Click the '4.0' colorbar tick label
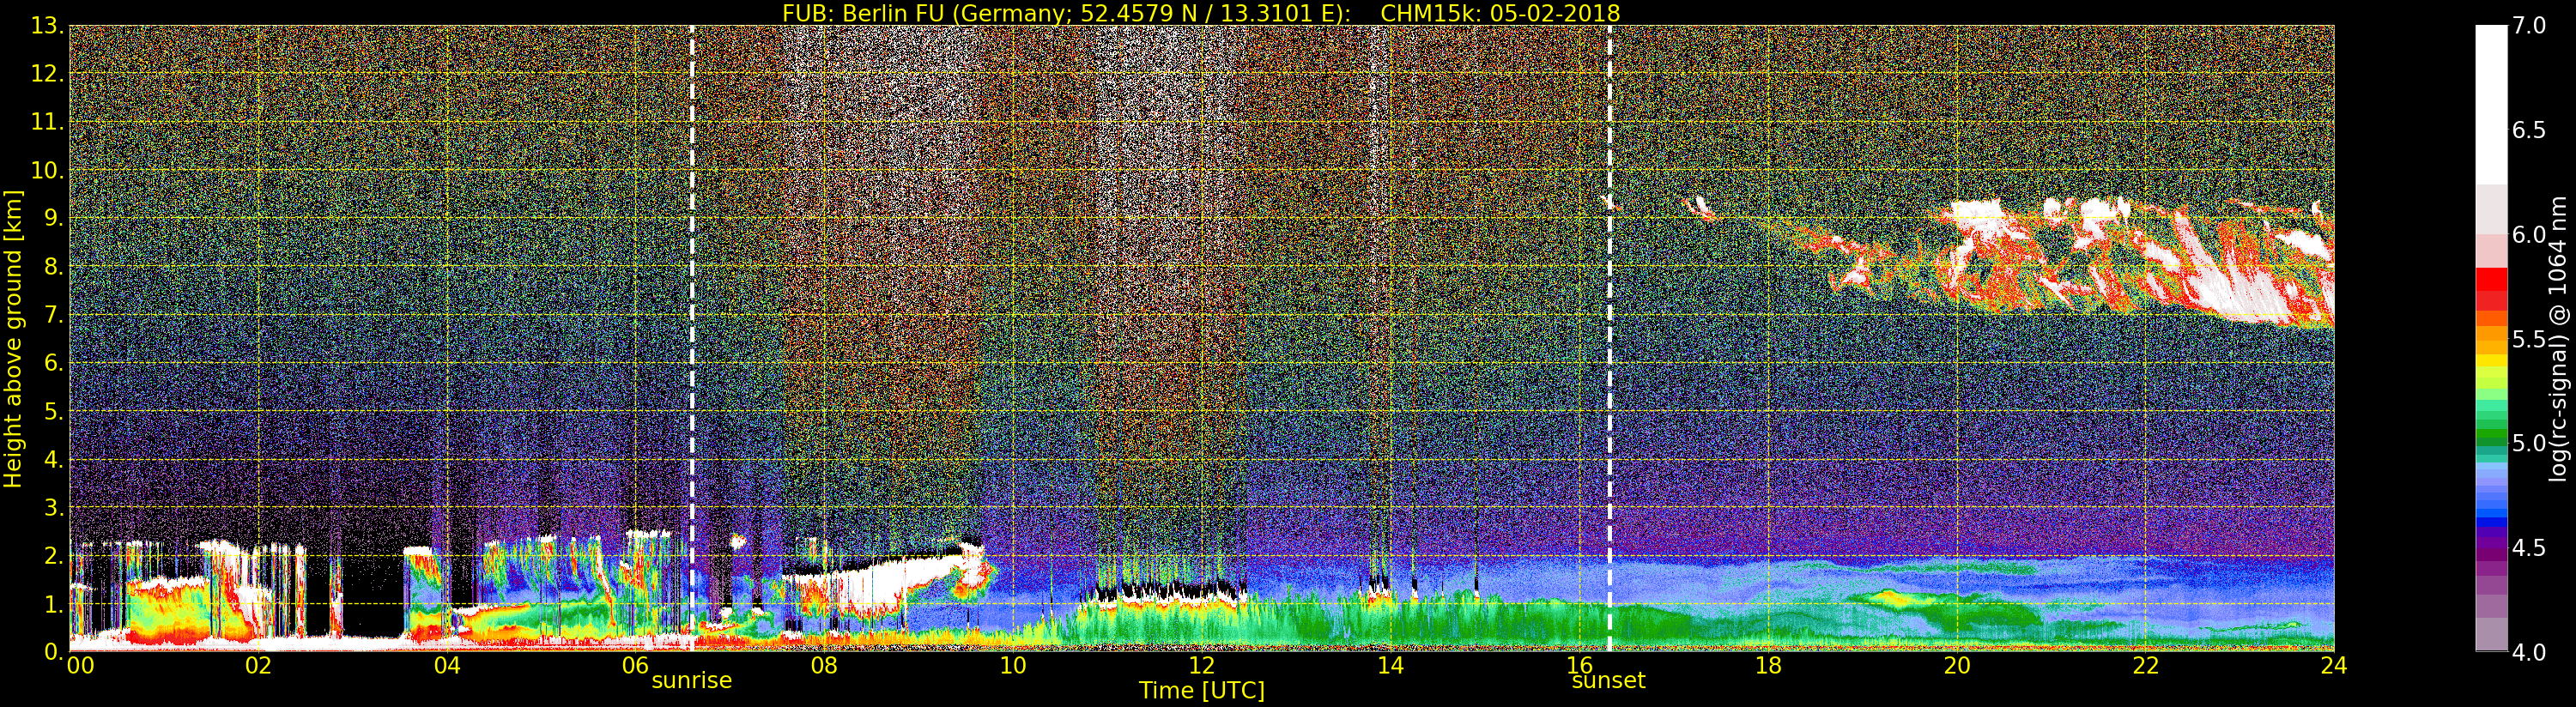Image resolution: width=2576 pixels, height=707 pixels. [2530, 652]
